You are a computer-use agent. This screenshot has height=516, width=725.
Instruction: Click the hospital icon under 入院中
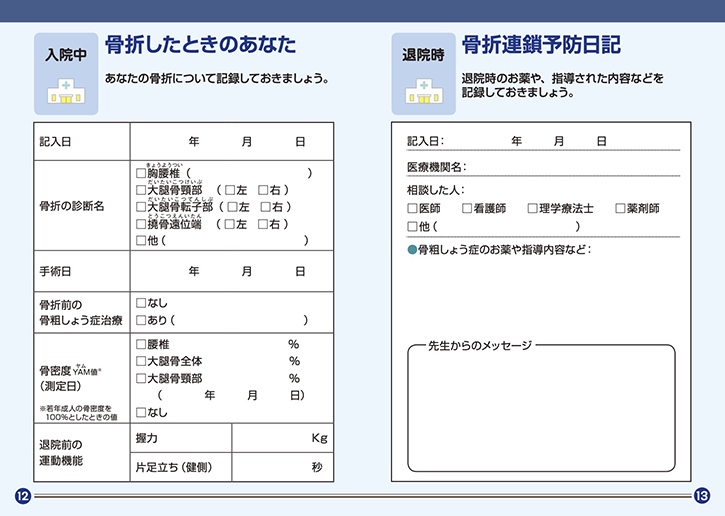tap(66, 91)
